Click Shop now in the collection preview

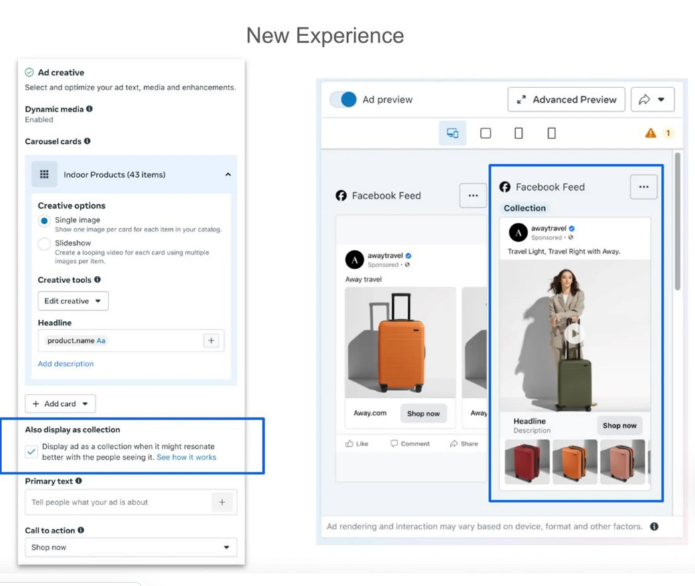coord(619,426)
